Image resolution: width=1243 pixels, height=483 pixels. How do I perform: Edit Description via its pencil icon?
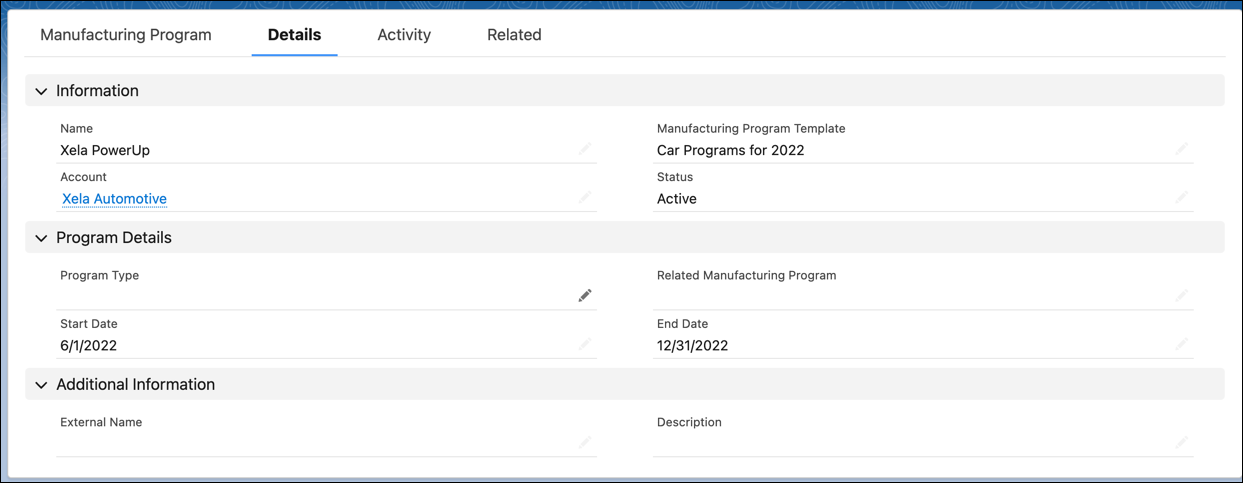[1182, 442]
